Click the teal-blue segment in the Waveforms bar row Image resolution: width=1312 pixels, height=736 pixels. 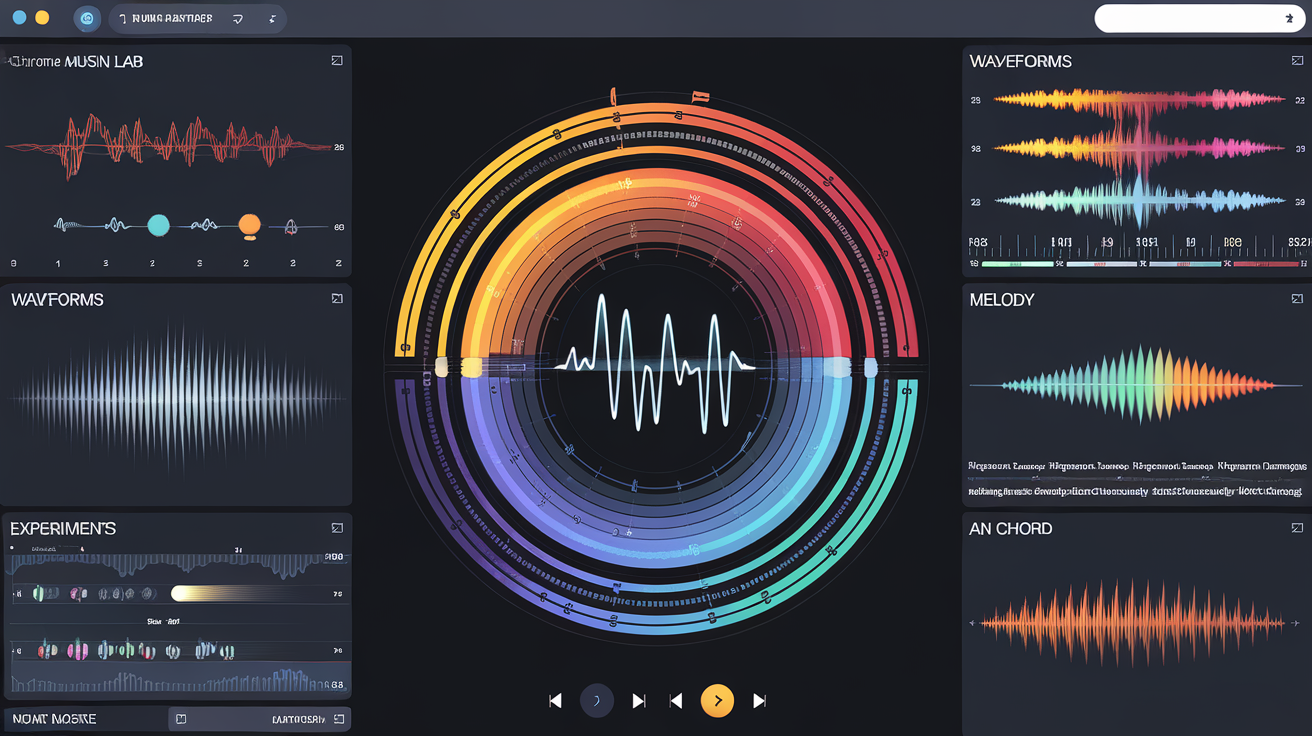click(1185, 264)
